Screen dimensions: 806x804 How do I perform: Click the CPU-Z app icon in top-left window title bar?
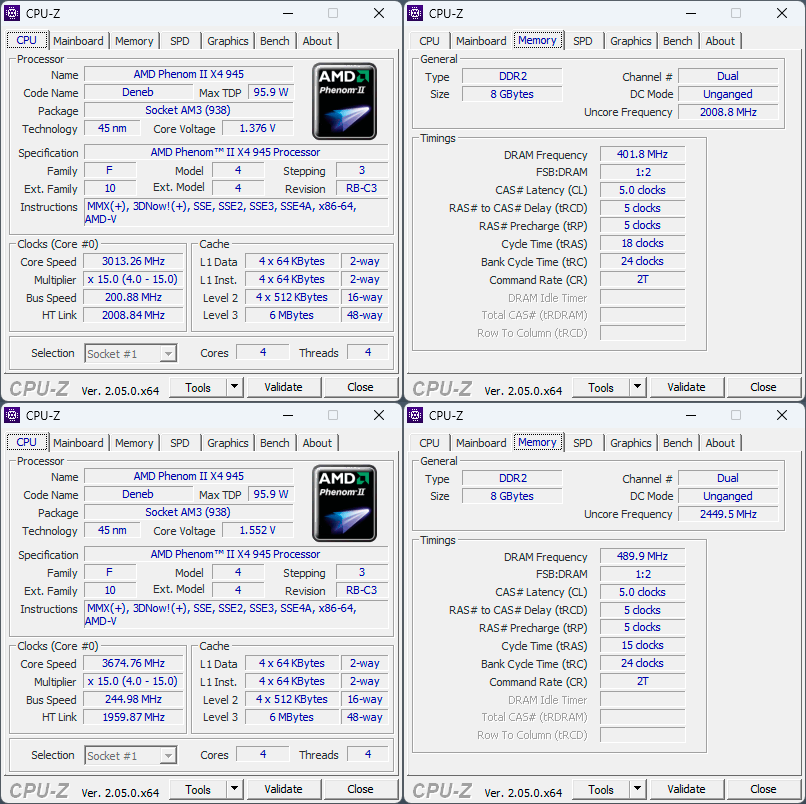click(x=12, y=13)
